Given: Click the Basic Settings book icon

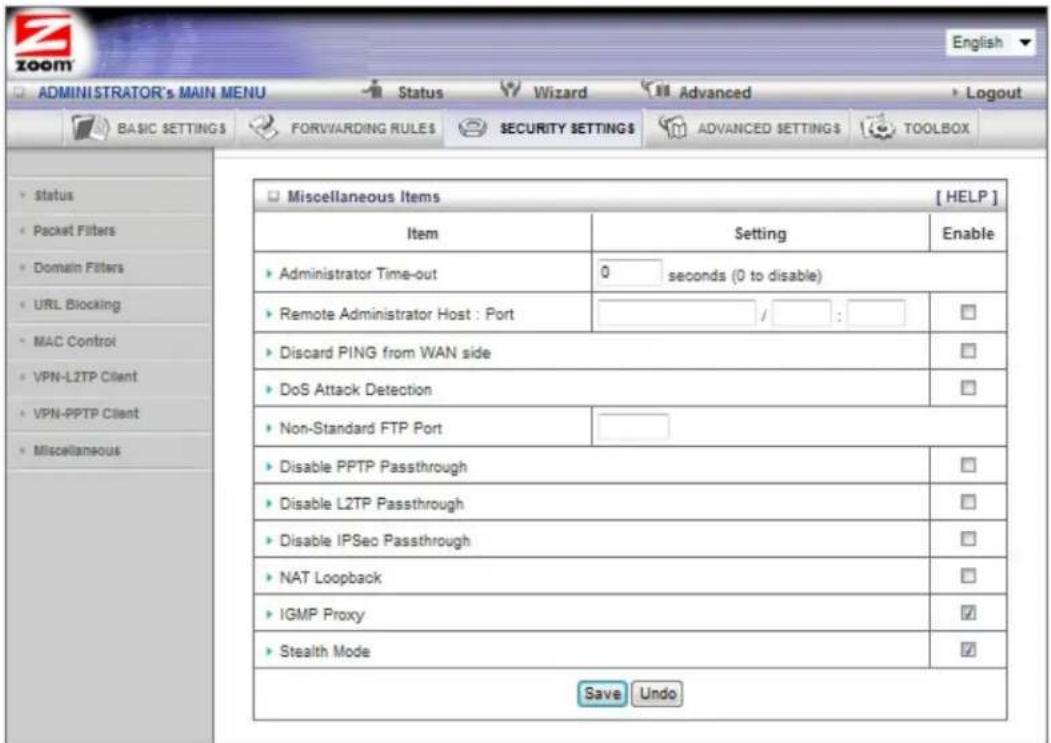Looking at the screenshot, I should [x=90, y=127].
